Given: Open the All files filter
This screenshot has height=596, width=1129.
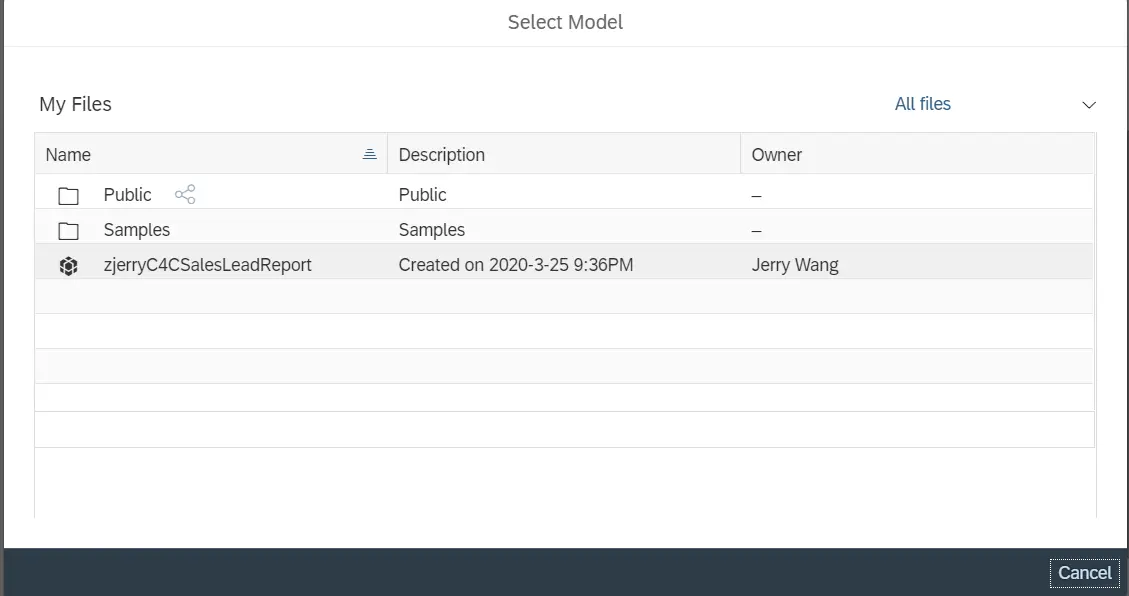Looking at the screenshot, I should tap(922, 104).
